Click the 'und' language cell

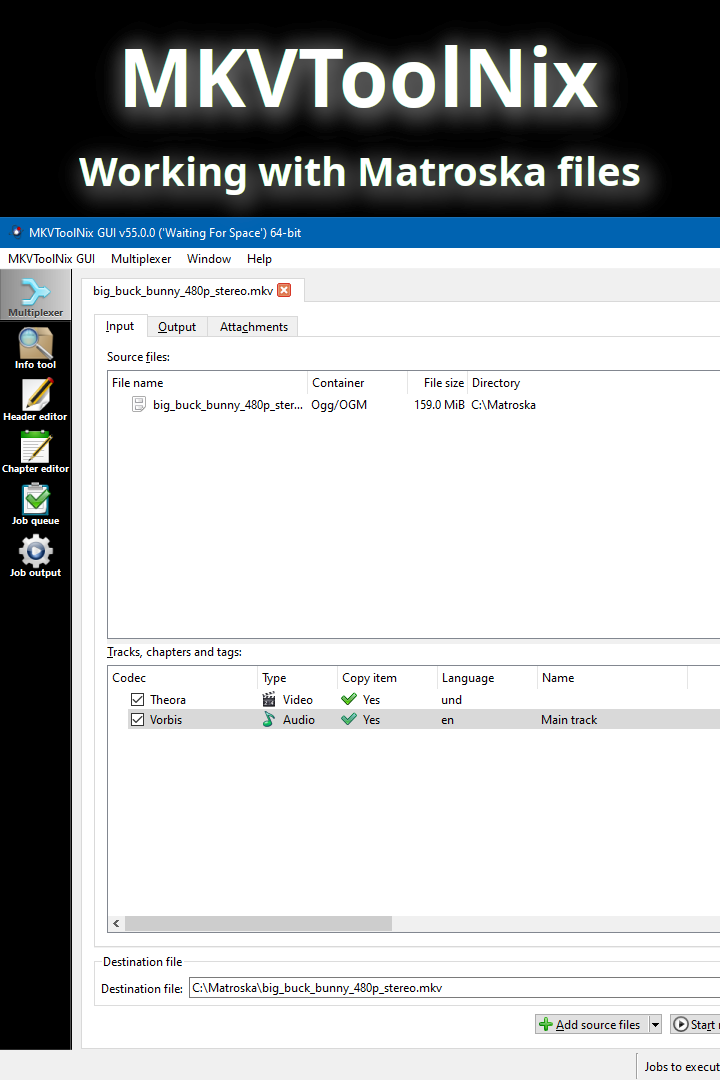[x=451, y=700]
